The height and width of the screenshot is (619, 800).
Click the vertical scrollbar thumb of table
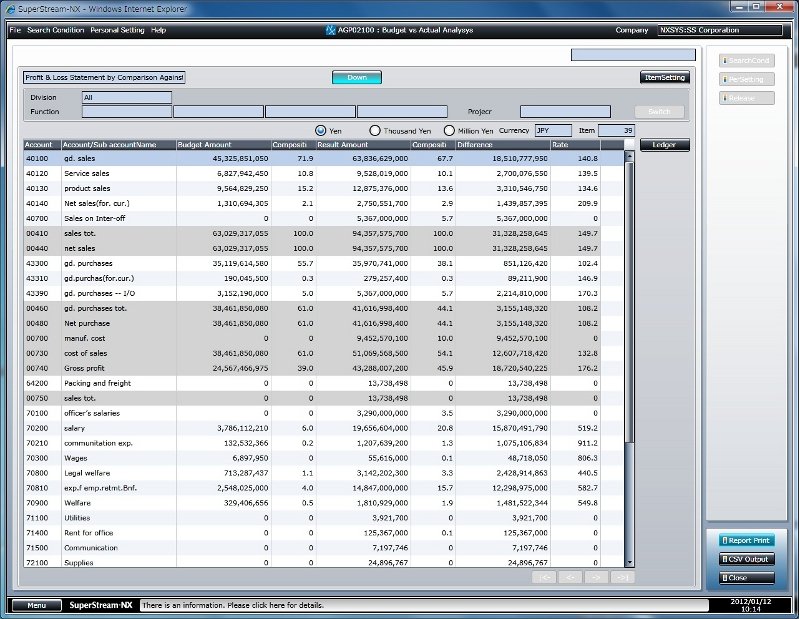click(x=629, y=302)
